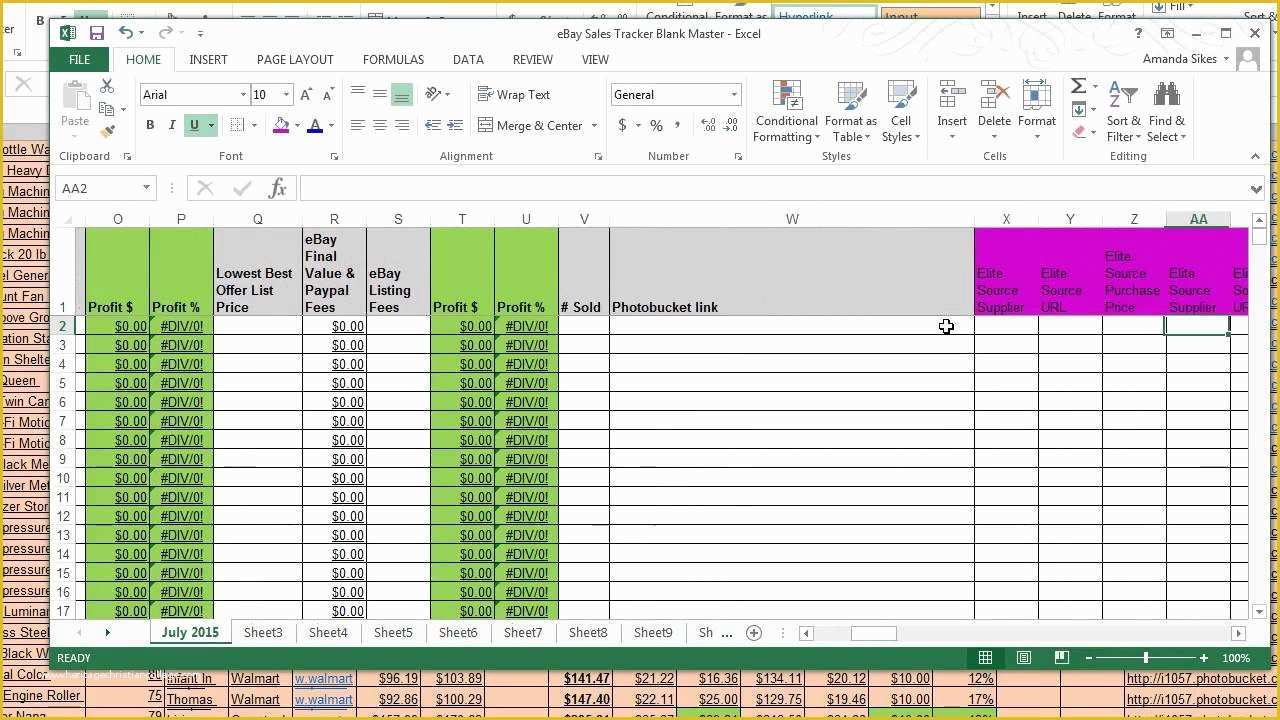This screenshot has width=1280, height=720.
Task: Open the fill color dropdown arrow
Action: coord(297,126)
